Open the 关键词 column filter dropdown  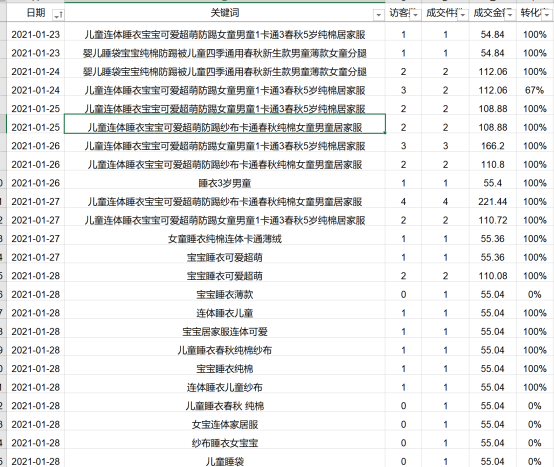point(378,15)
